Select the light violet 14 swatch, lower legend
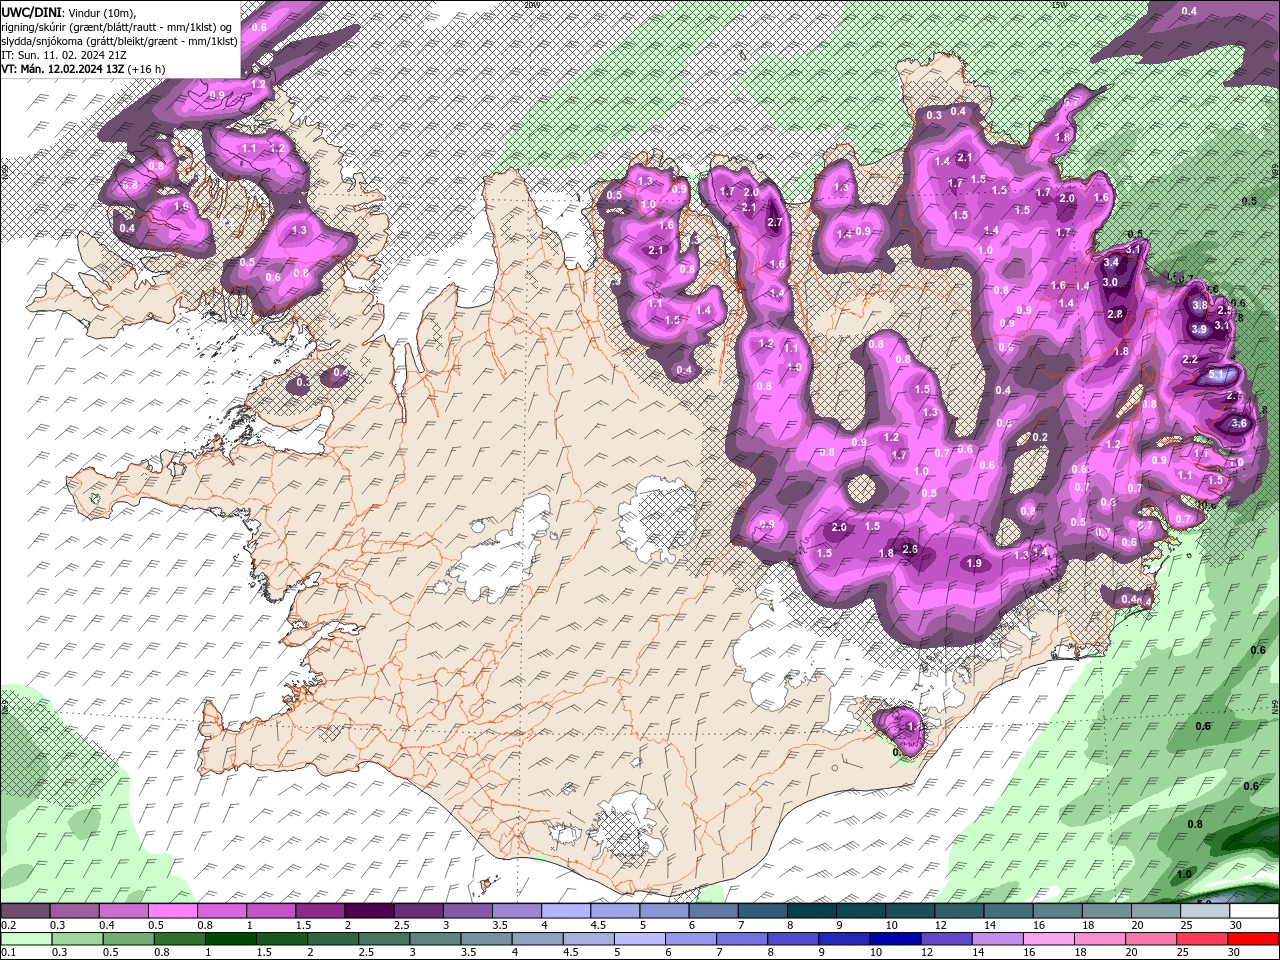 [997, 938]
